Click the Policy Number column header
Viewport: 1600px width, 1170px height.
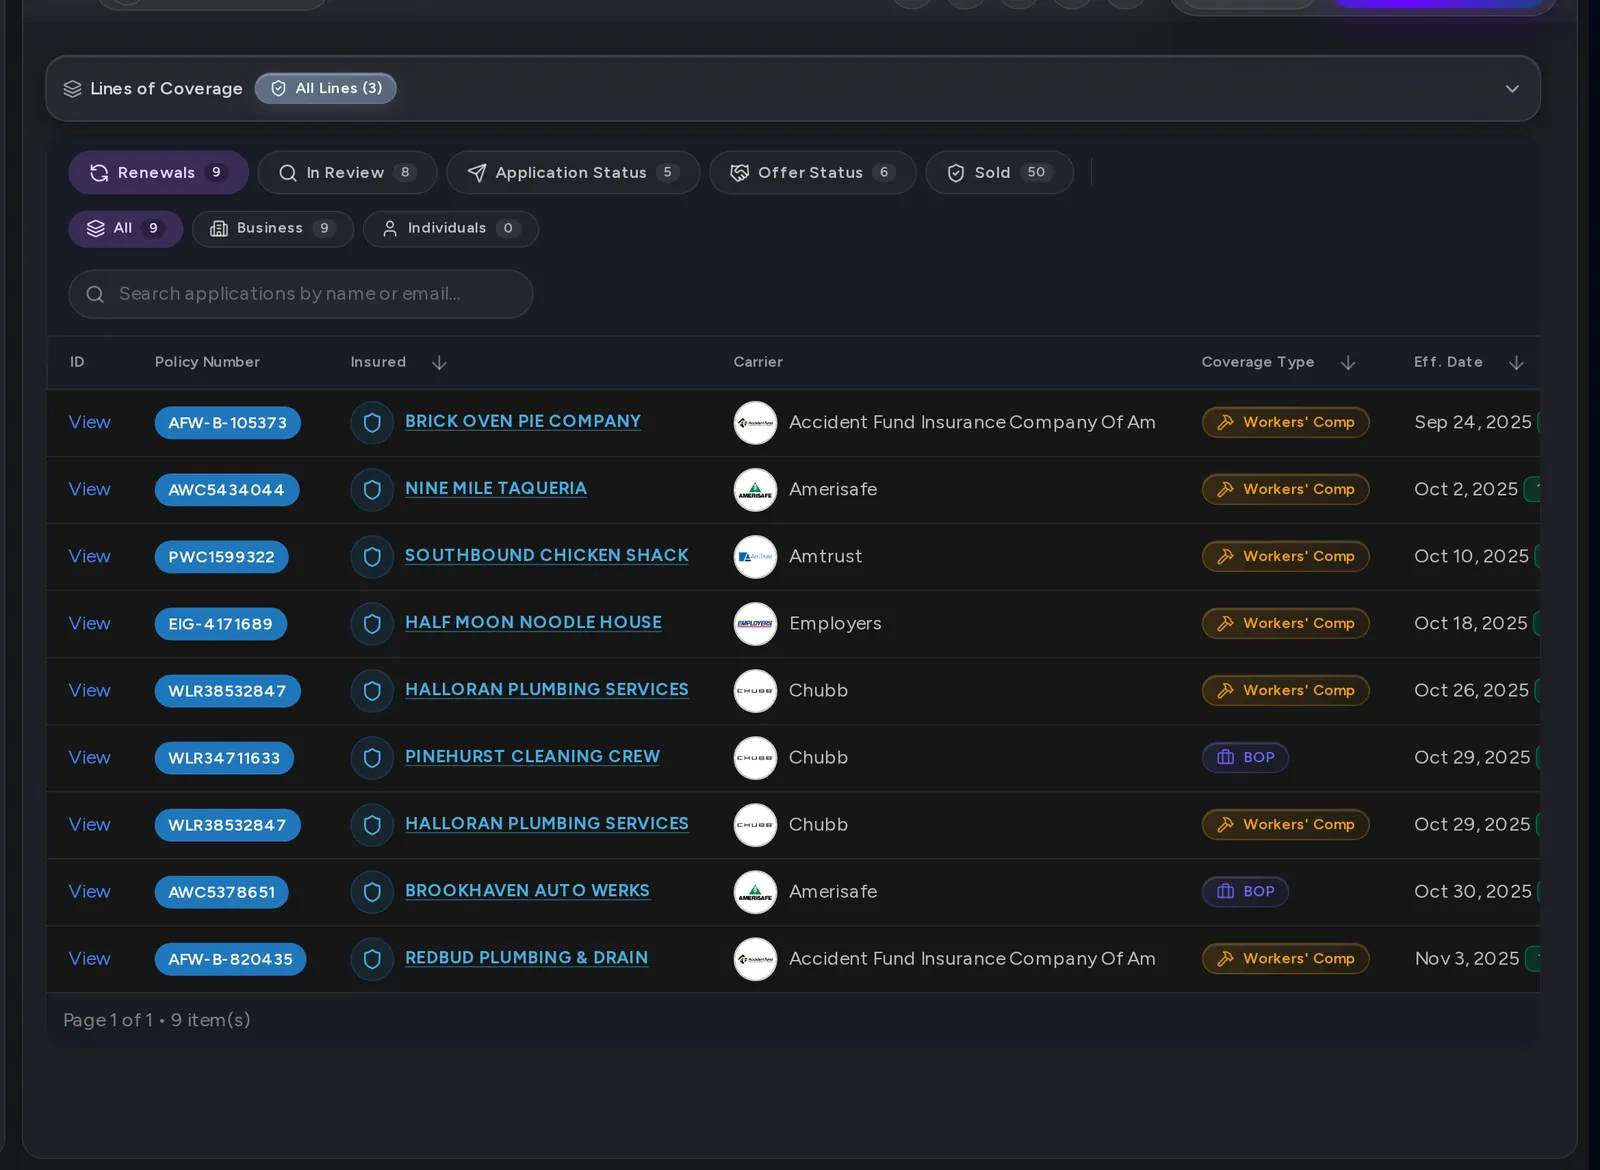[207, 363]
